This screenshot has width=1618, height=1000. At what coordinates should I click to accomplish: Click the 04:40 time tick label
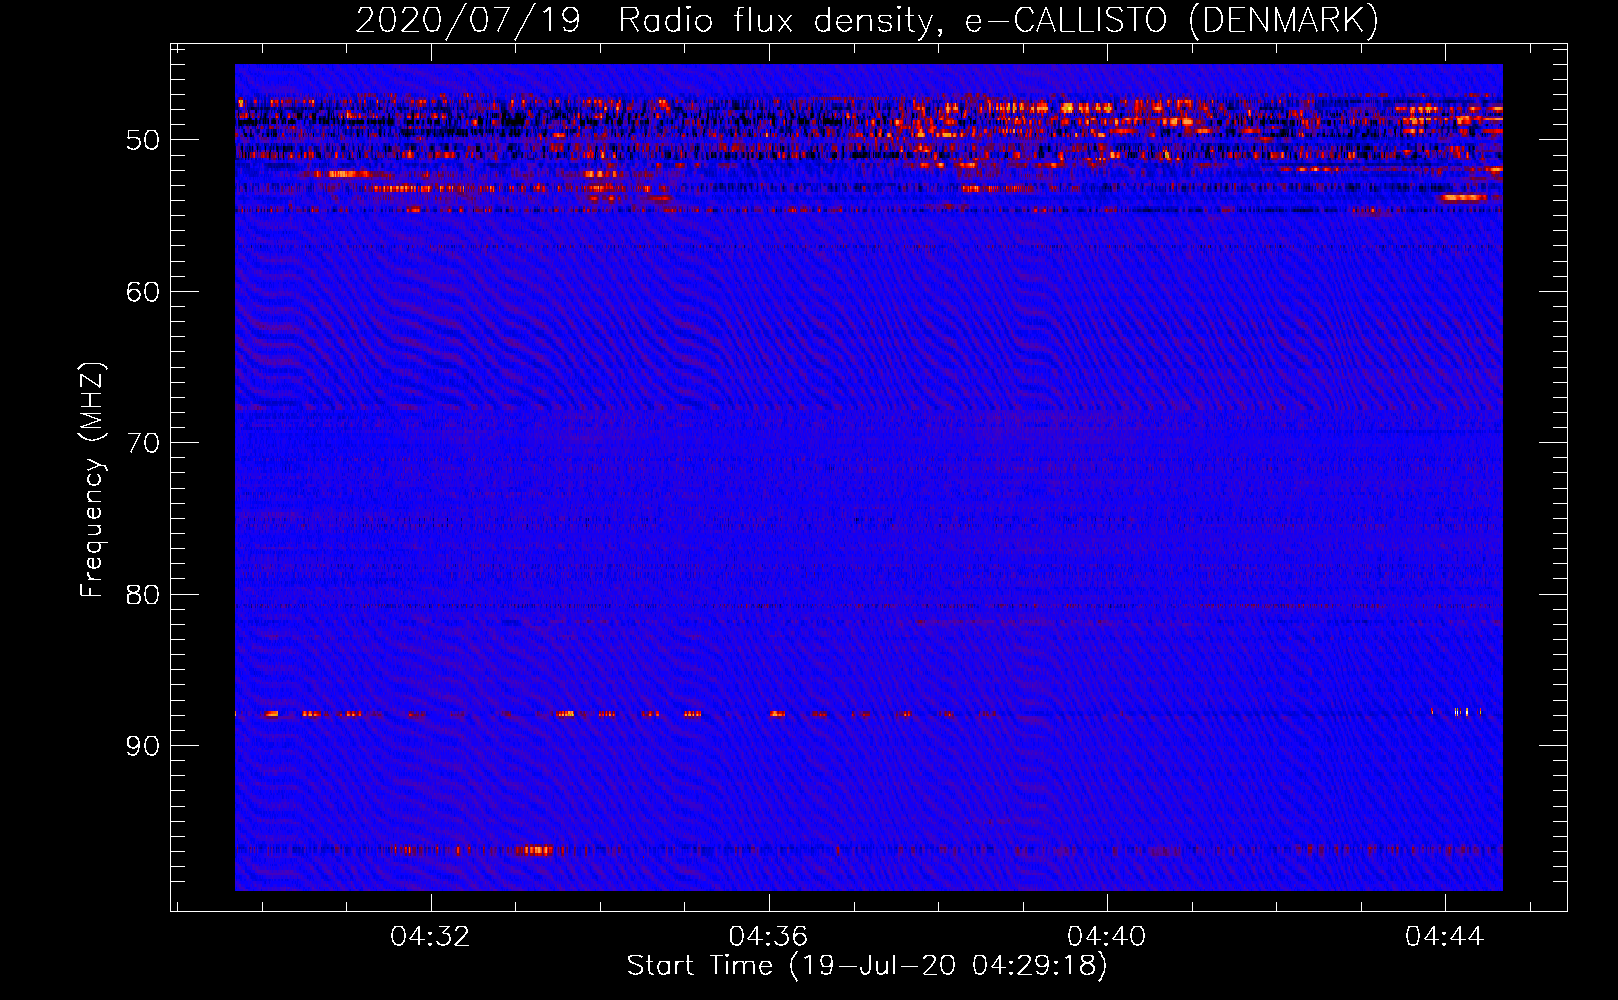[1106, 937]
